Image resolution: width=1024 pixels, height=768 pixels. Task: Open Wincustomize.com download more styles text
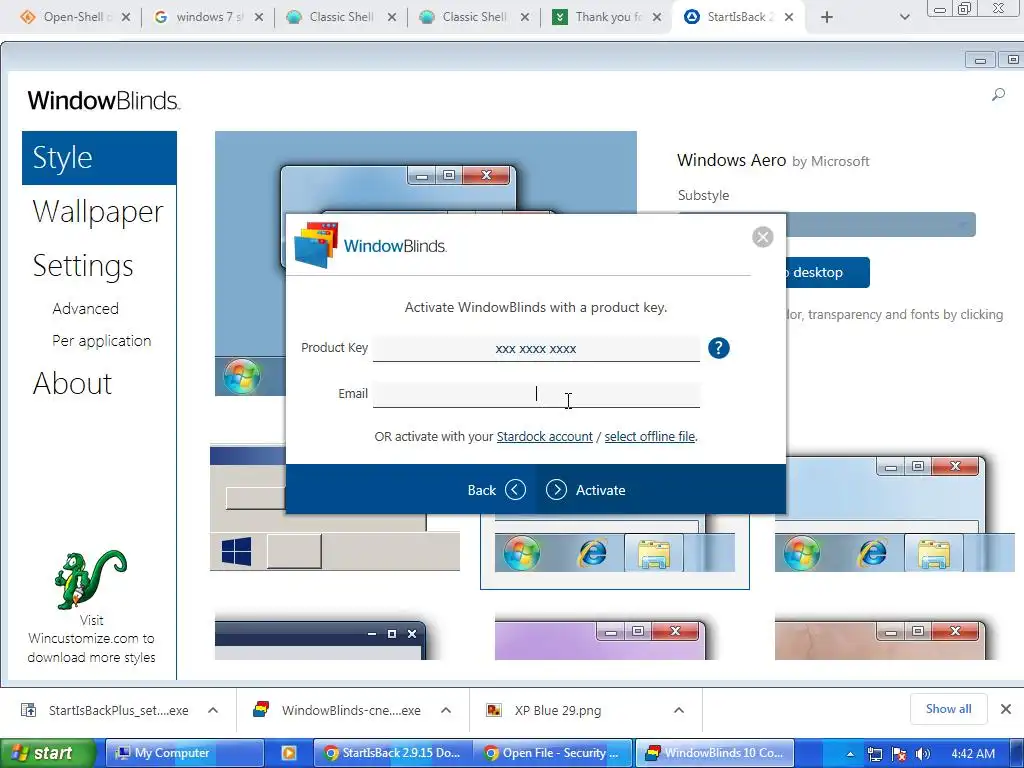coord(91,639)
